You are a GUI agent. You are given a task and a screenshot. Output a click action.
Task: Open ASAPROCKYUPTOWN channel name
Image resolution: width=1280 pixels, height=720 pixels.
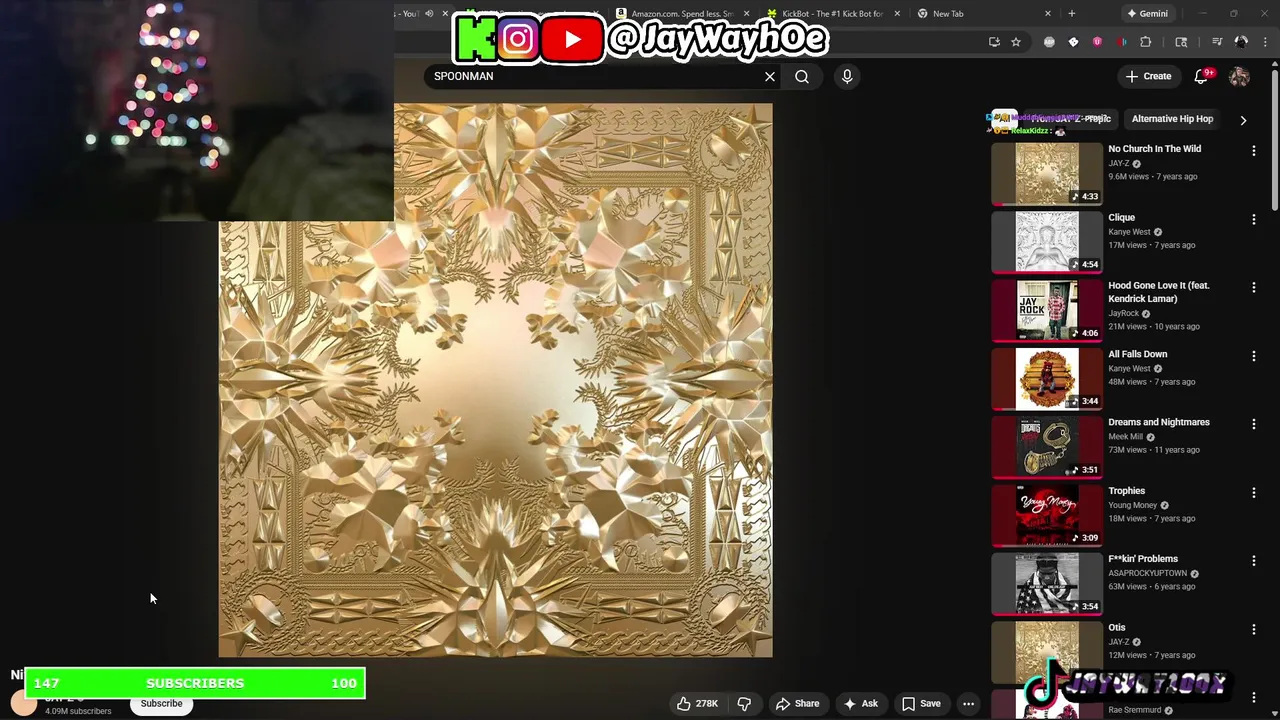1147,574
